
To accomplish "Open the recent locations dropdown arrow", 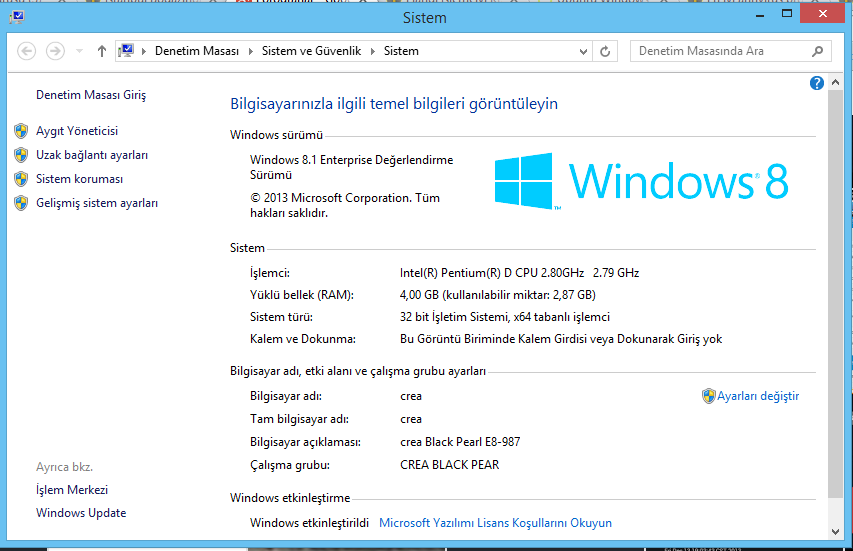I will [79, 51].
